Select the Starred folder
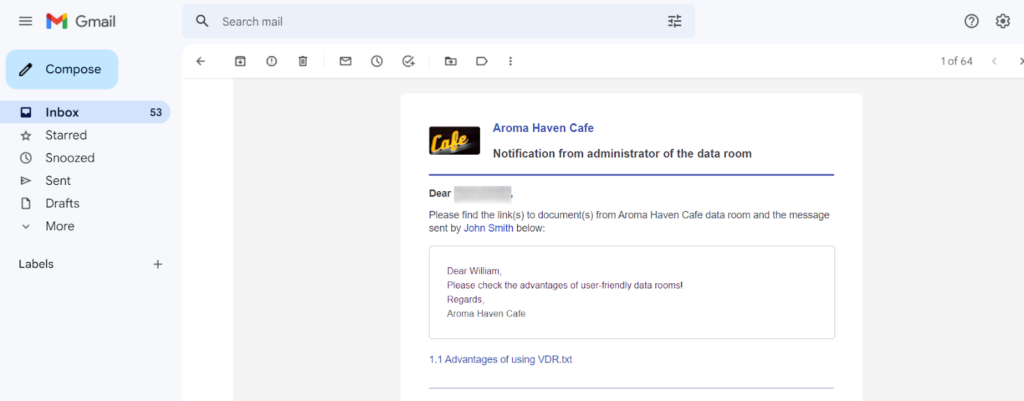 pyautogui.click(x=66, y=135)
